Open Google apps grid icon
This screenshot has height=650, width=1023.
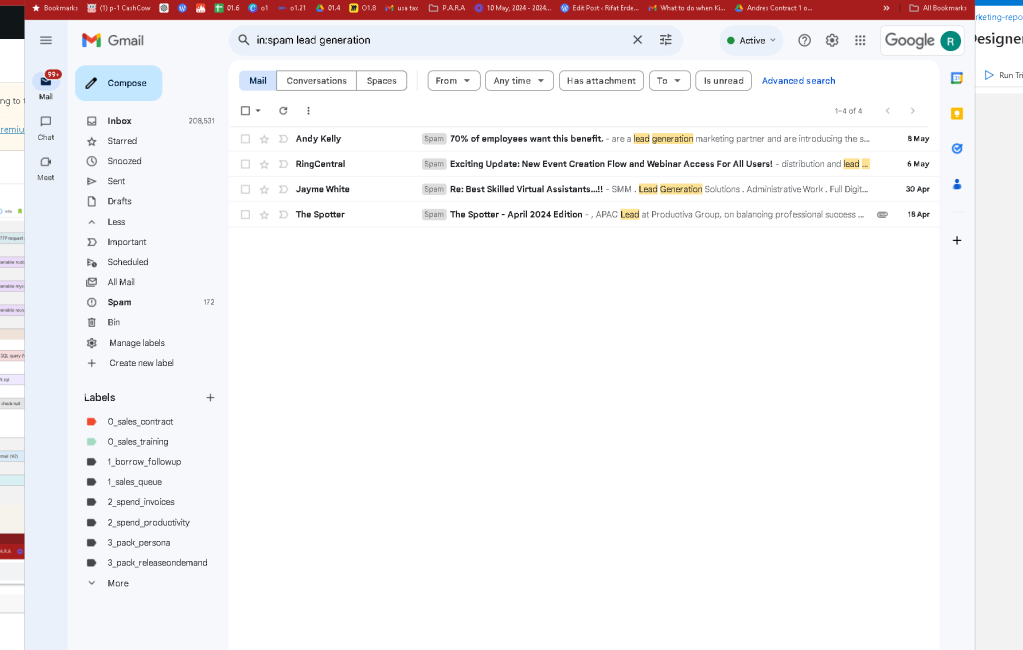coord(860,40)
